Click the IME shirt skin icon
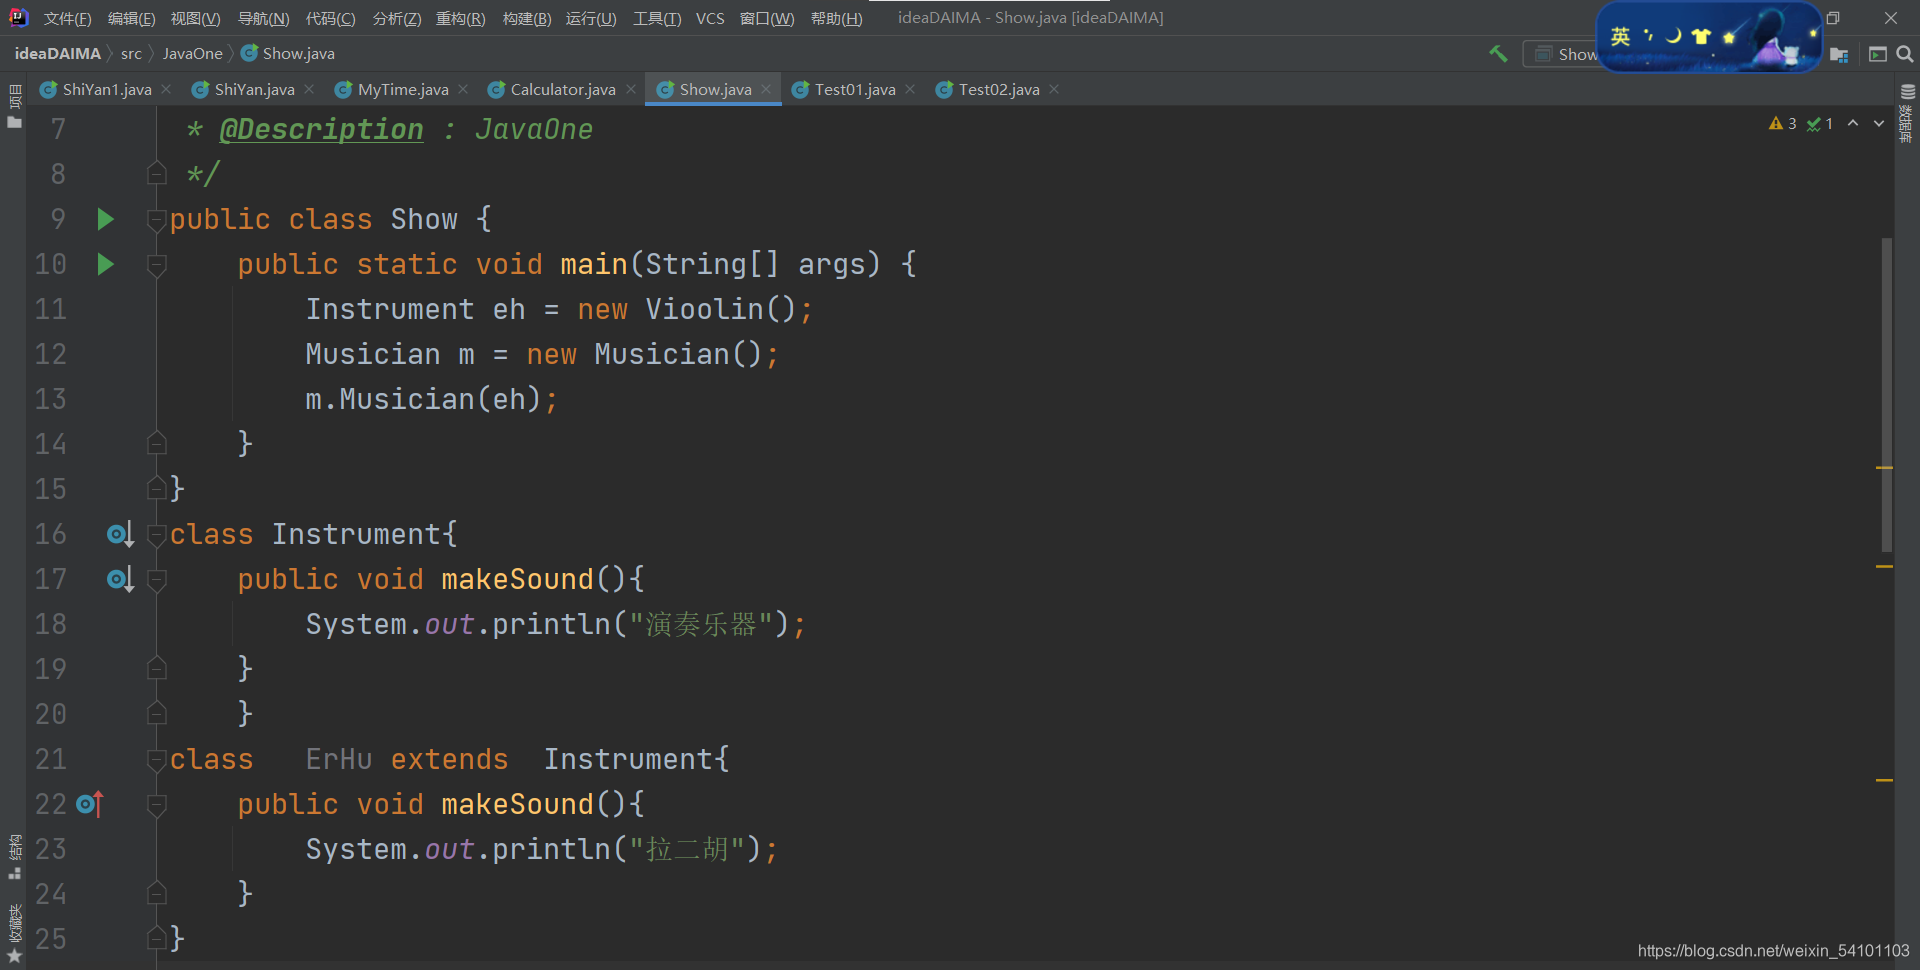The width and height of the screenshot is (1920, 970). 1701,37
